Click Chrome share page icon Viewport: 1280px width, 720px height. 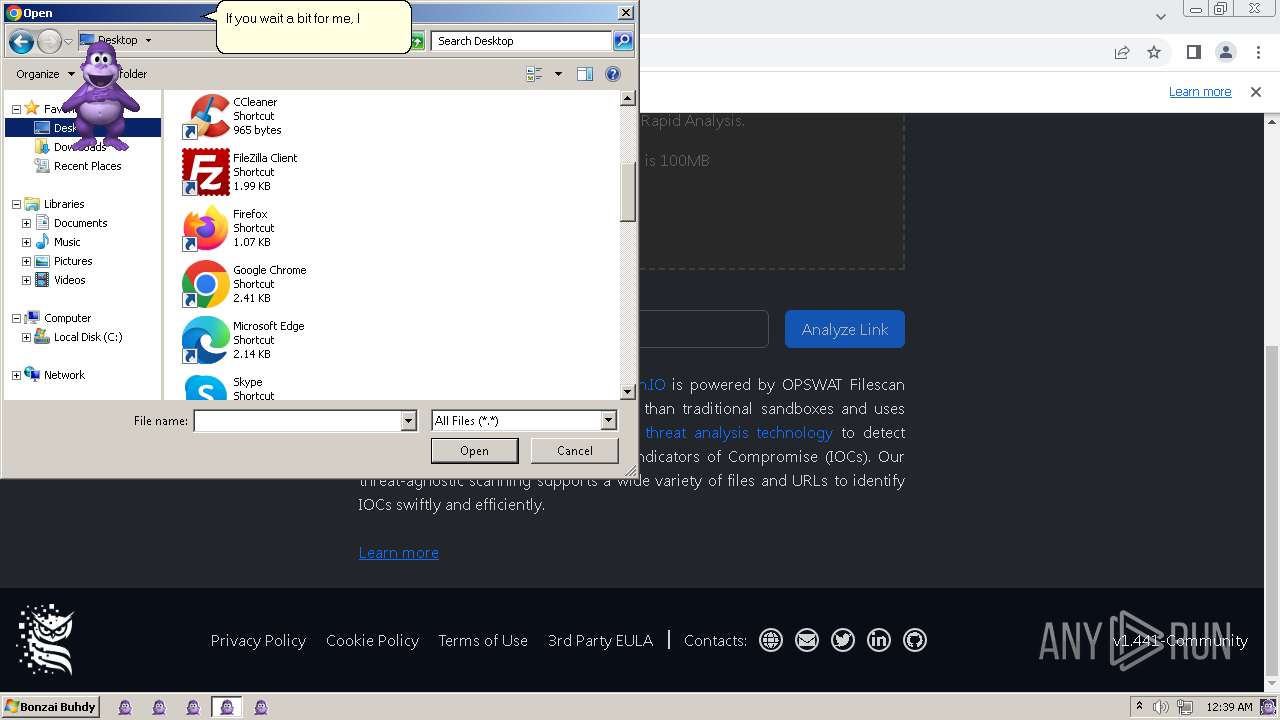[1122, 52]
